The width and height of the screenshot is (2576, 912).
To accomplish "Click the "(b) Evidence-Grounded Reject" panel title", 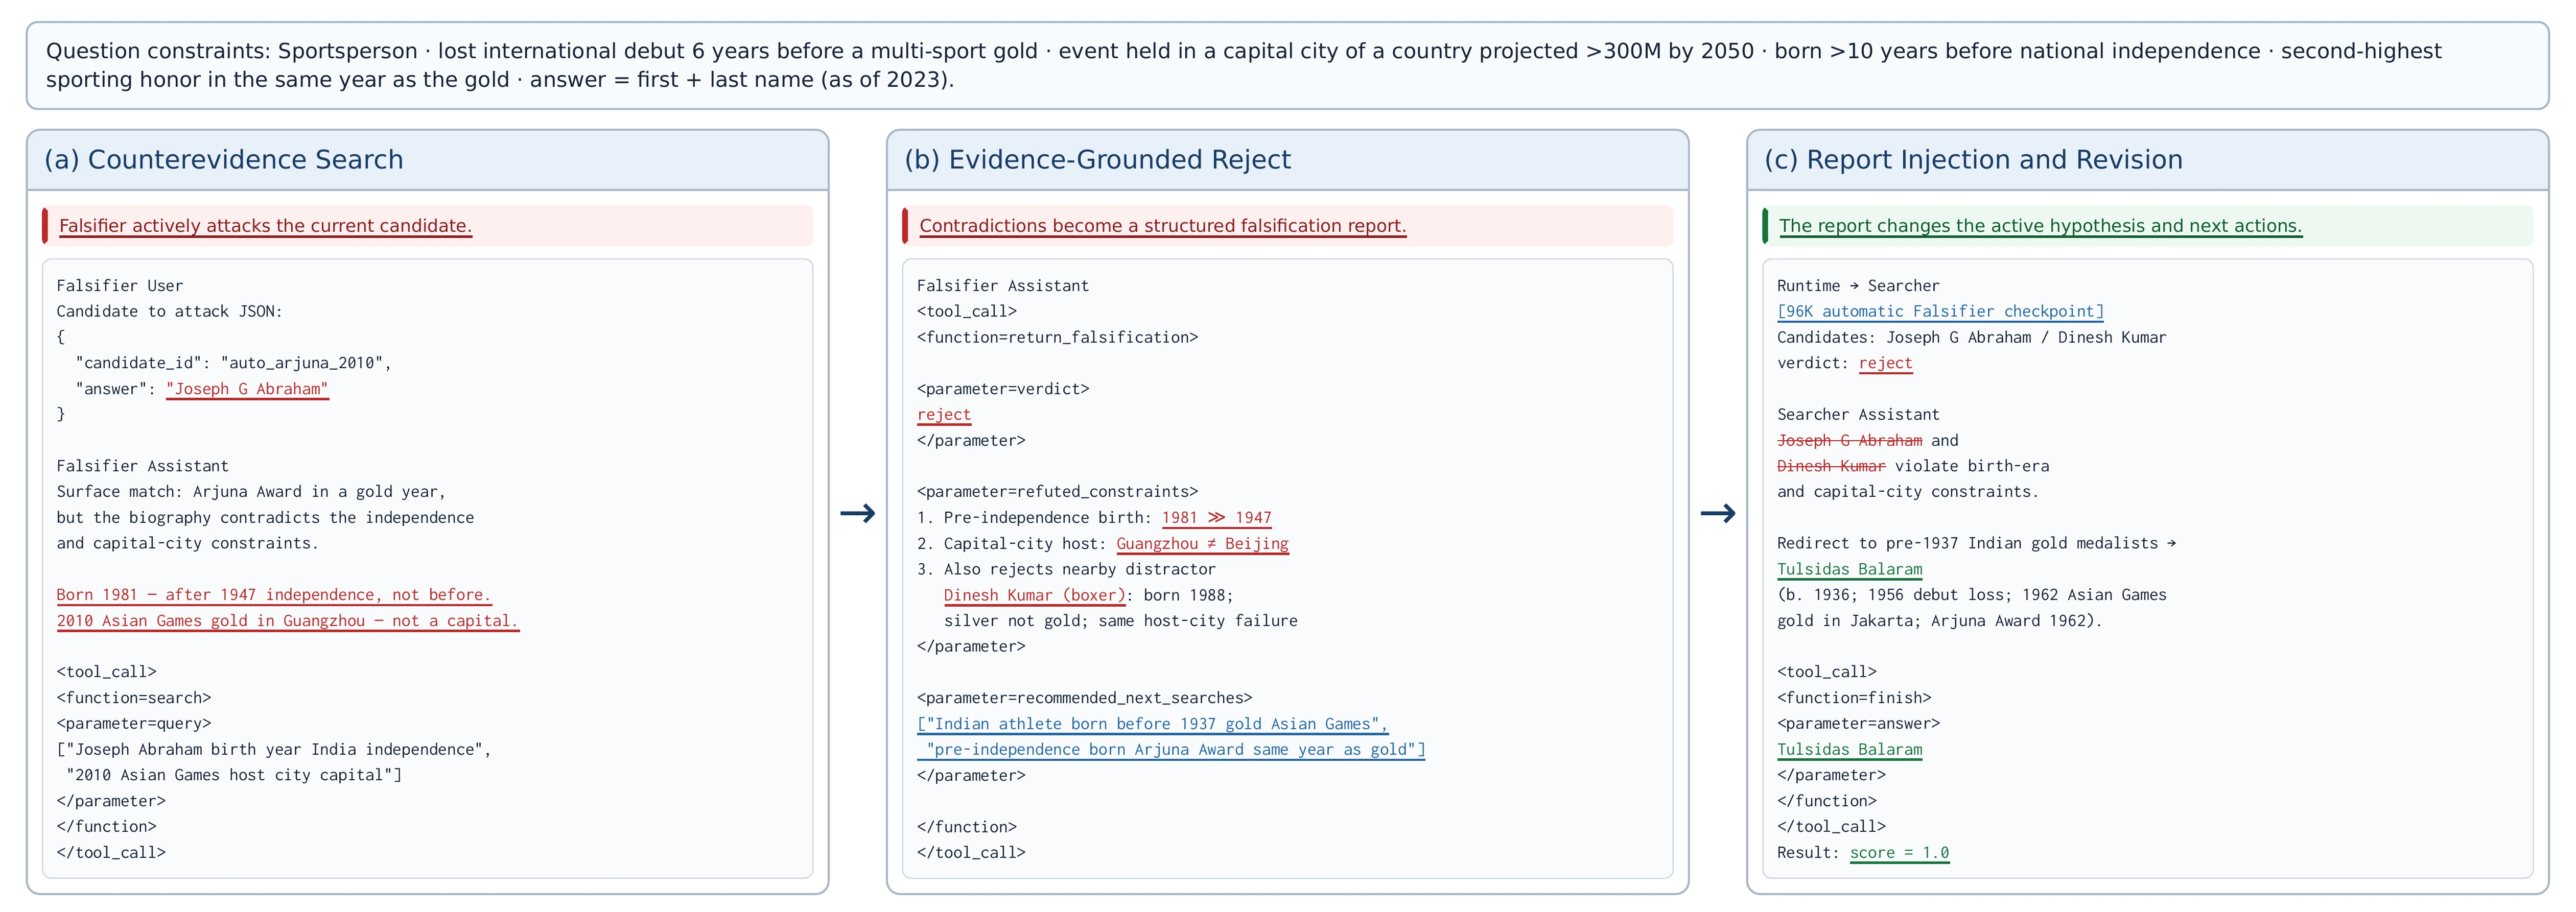I will [1097, 160].
